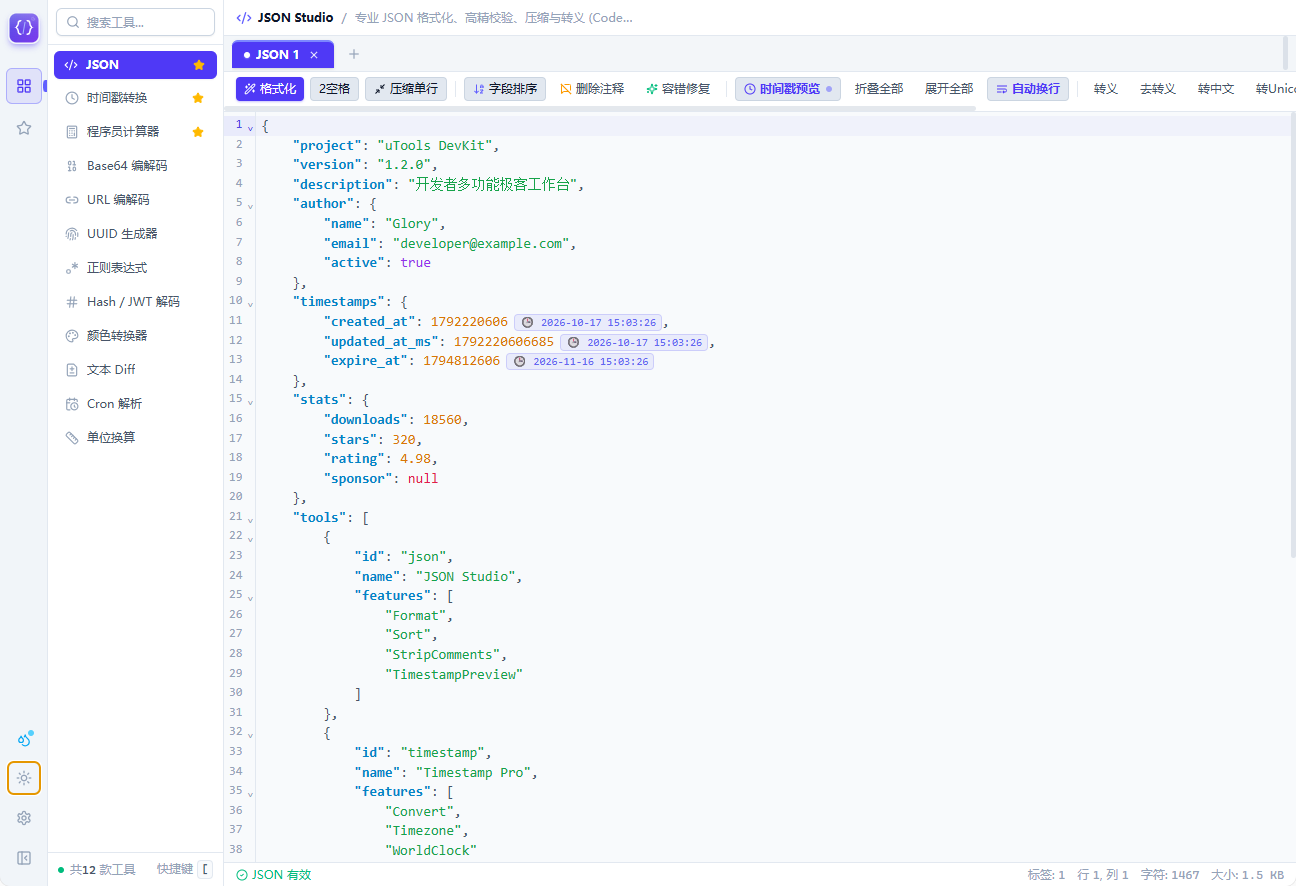Screen dimensions: 1296x886
Task: Click the blue droplet icon in rail
Action: [24, 740]
